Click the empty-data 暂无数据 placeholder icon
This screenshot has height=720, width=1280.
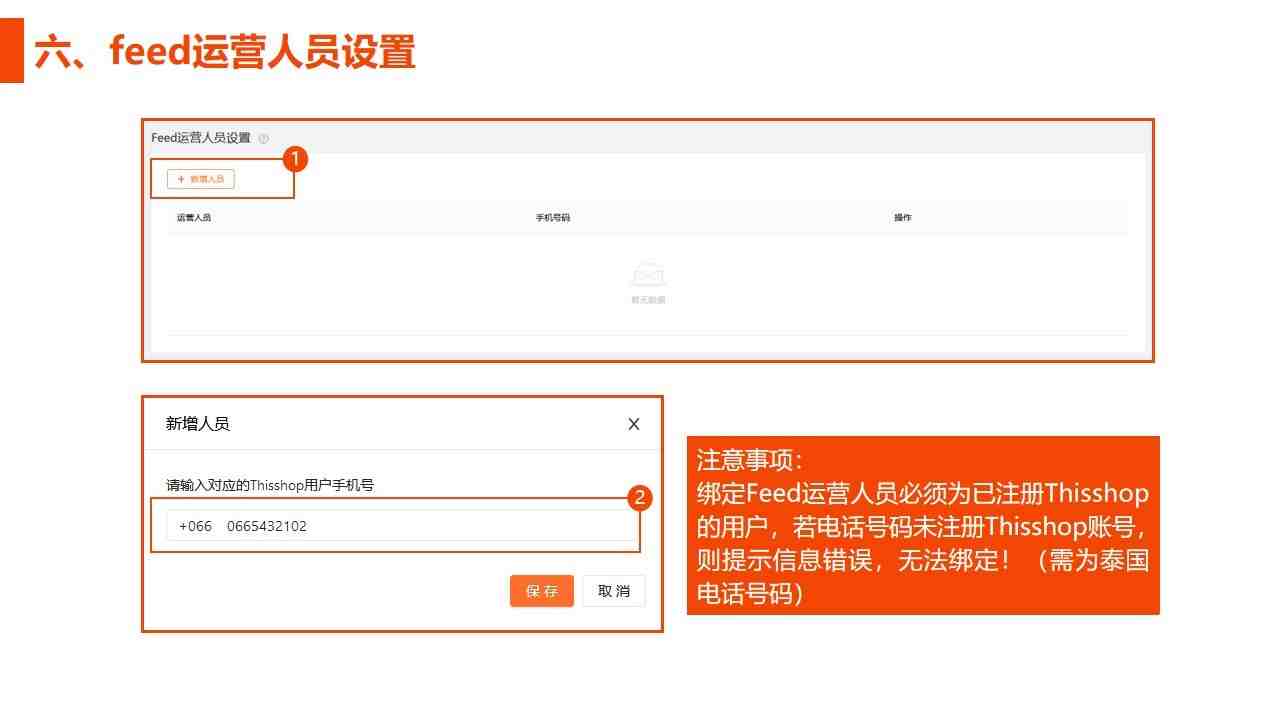pos(648,276)
